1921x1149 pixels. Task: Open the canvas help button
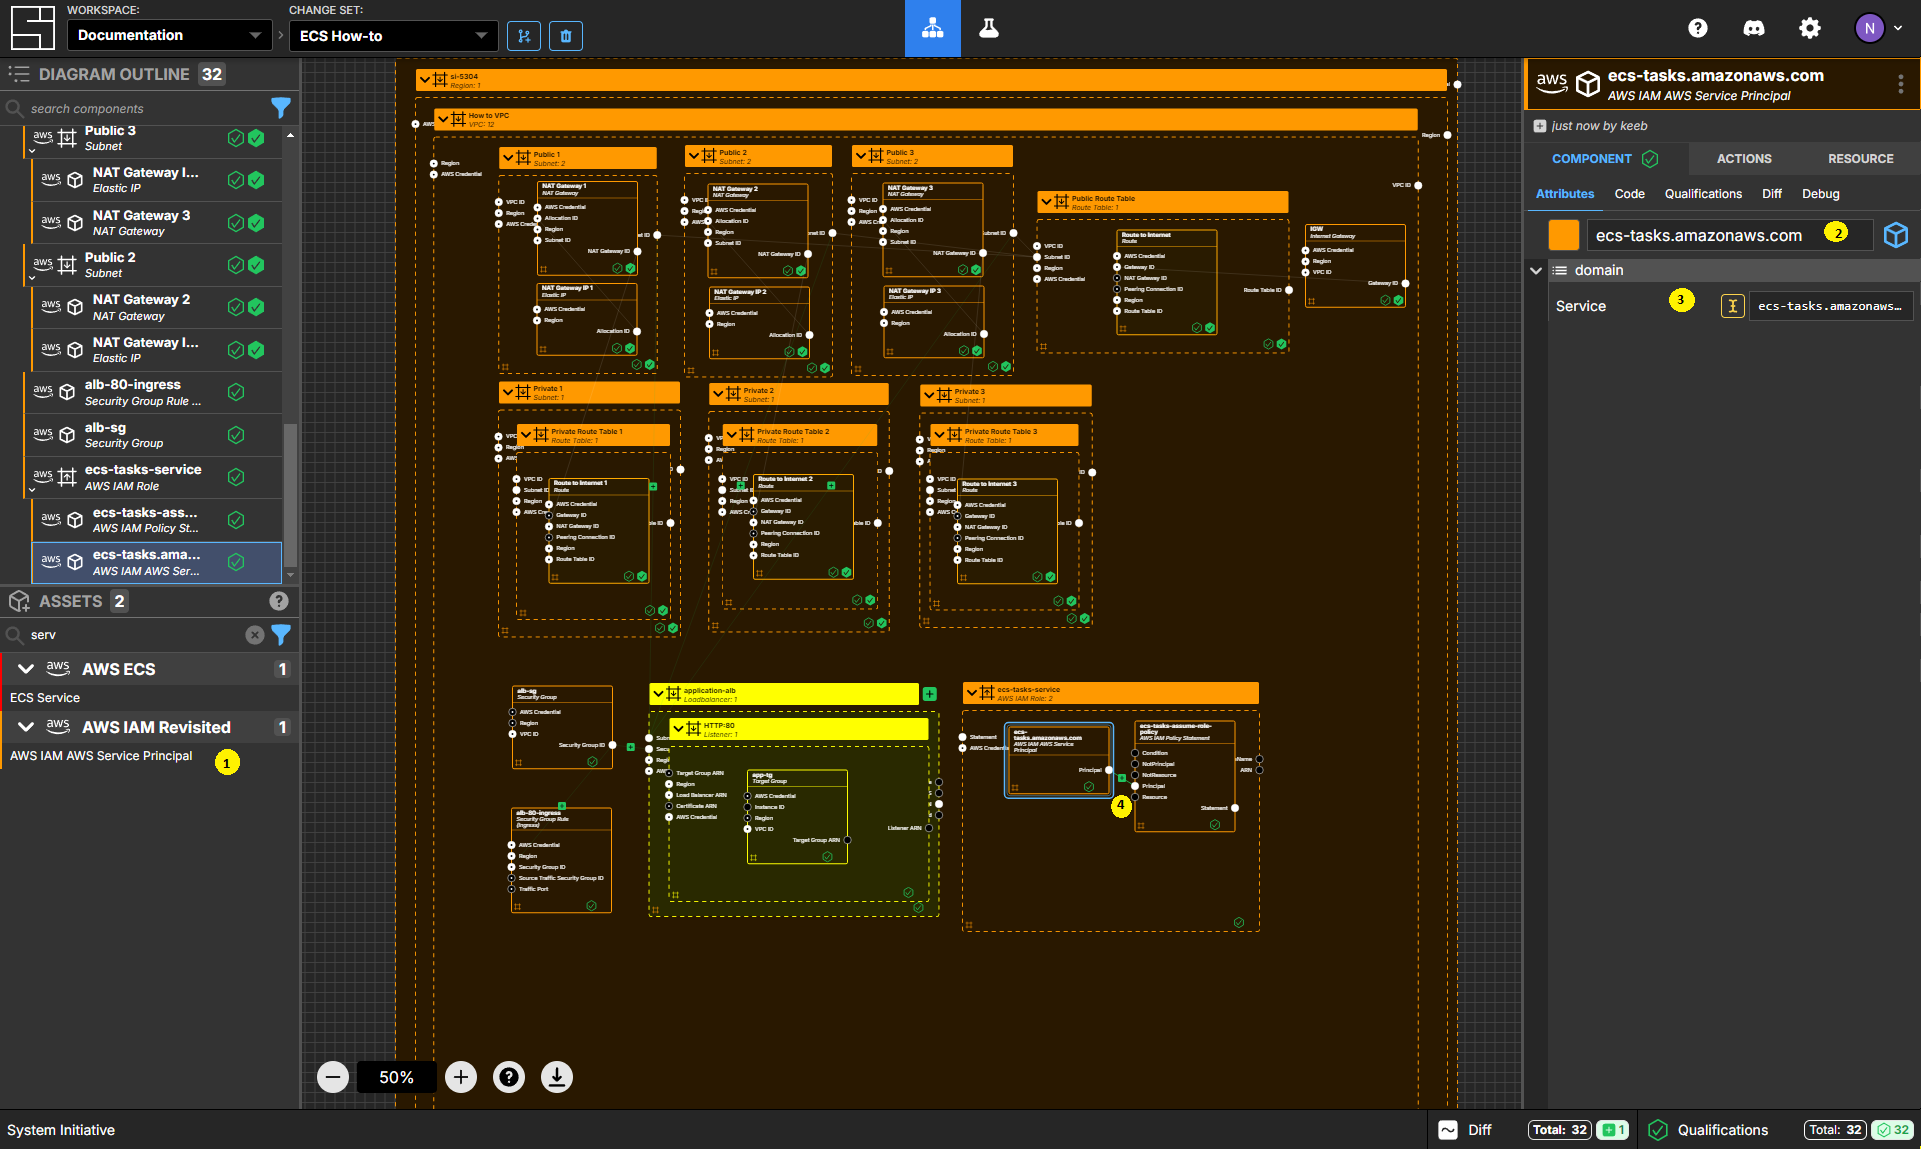(x=509, y=1077)
